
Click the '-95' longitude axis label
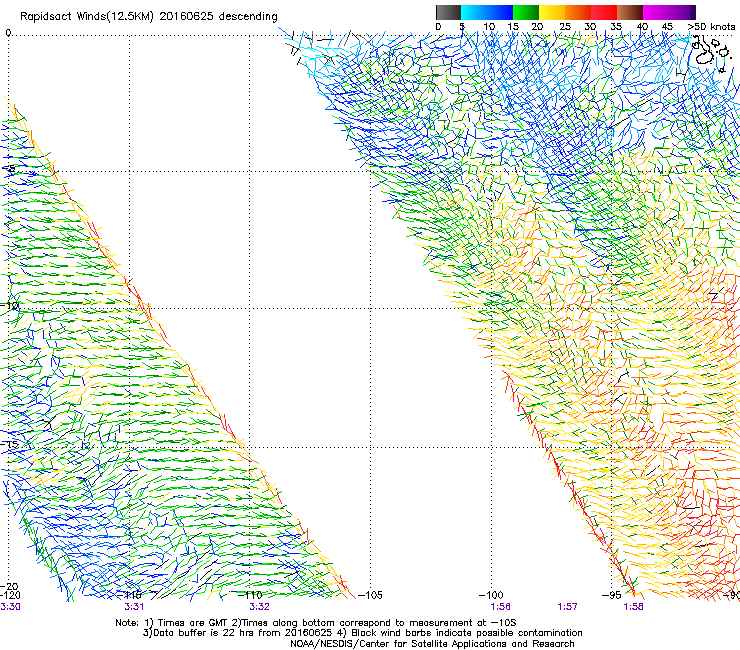pyautogui.click(x=612, y=595)
